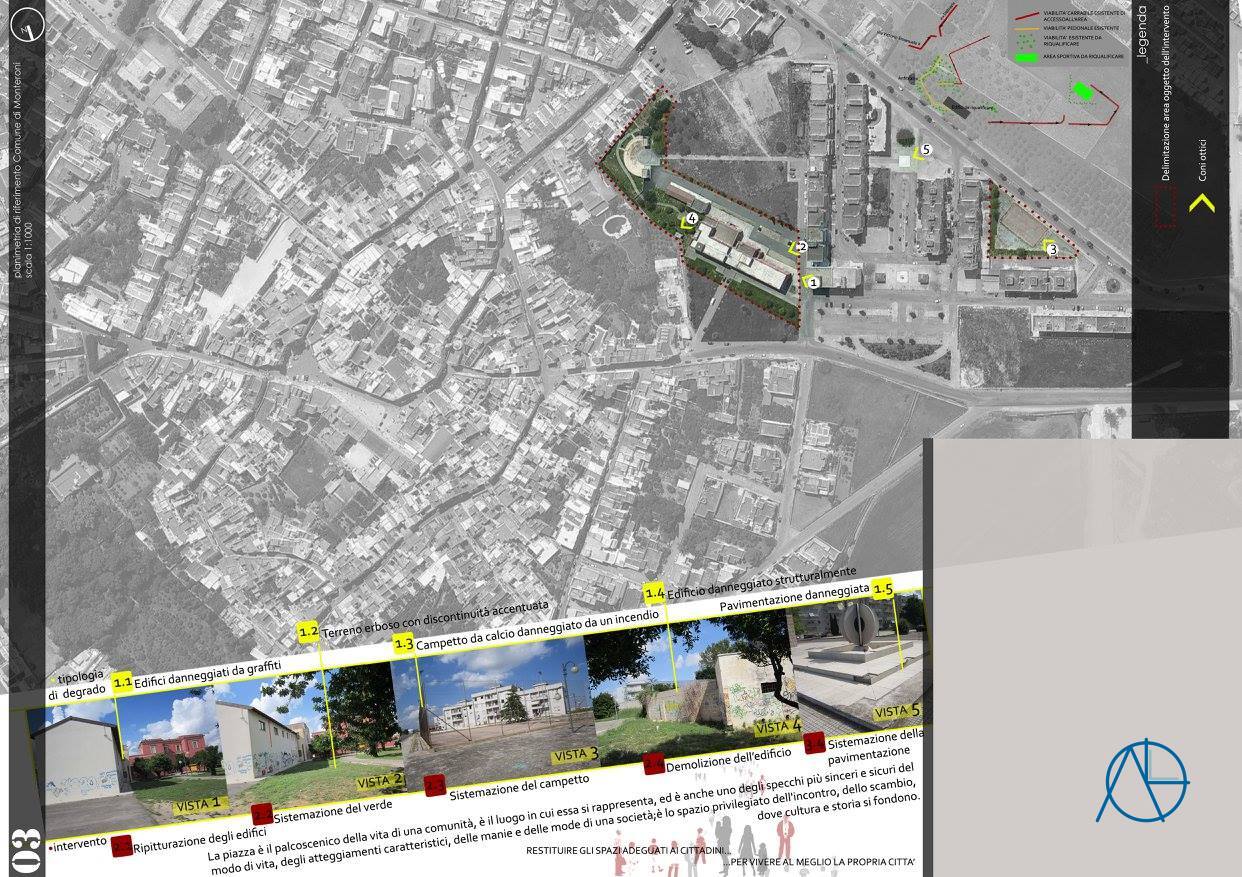Click the red square beside Demolizione dell'edificio
Viewport: 1242px width, 877px height.
tap(654, 764)
